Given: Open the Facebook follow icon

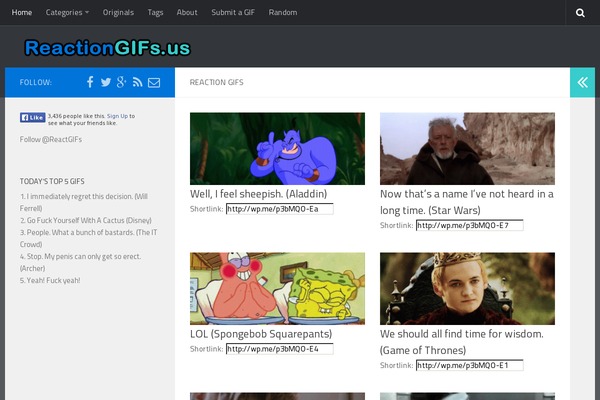Looking at the screenshot, I should pyautogui.click(x=90, y=82).
